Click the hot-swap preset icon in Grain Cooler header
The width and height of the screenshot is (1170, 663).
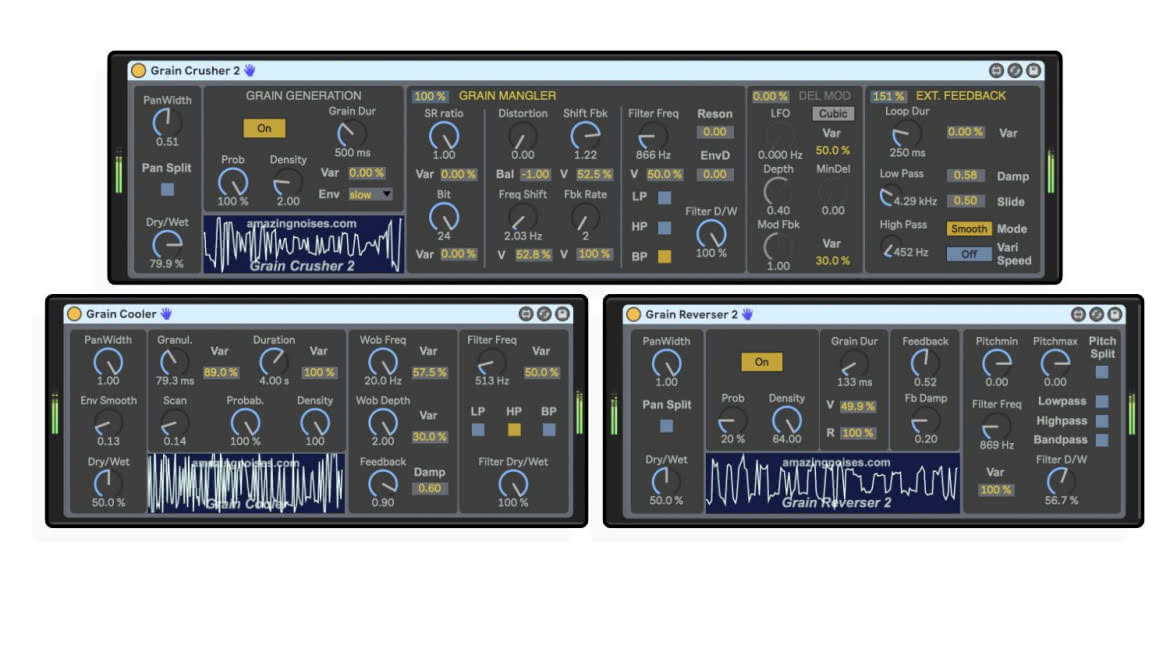coord(545,314)
